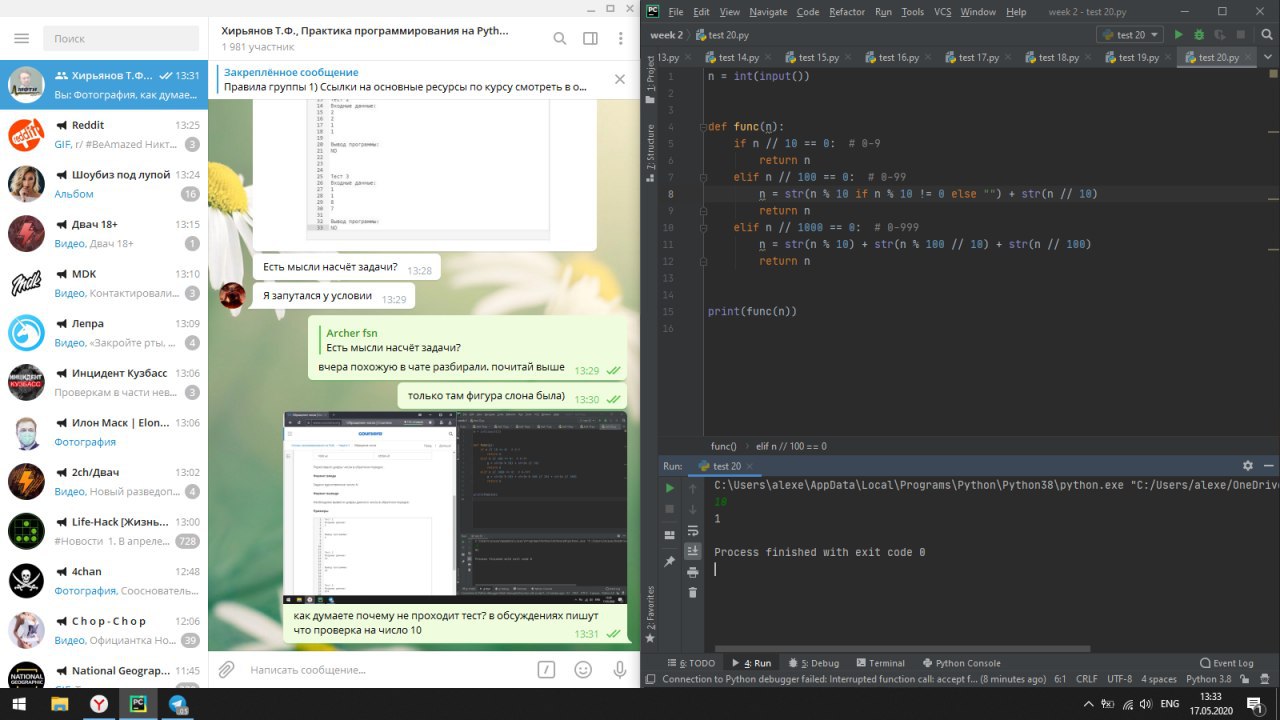The image size is (1280, 720).
Task: Switch to test 17.py editor tab
Action: click(970, 57)
